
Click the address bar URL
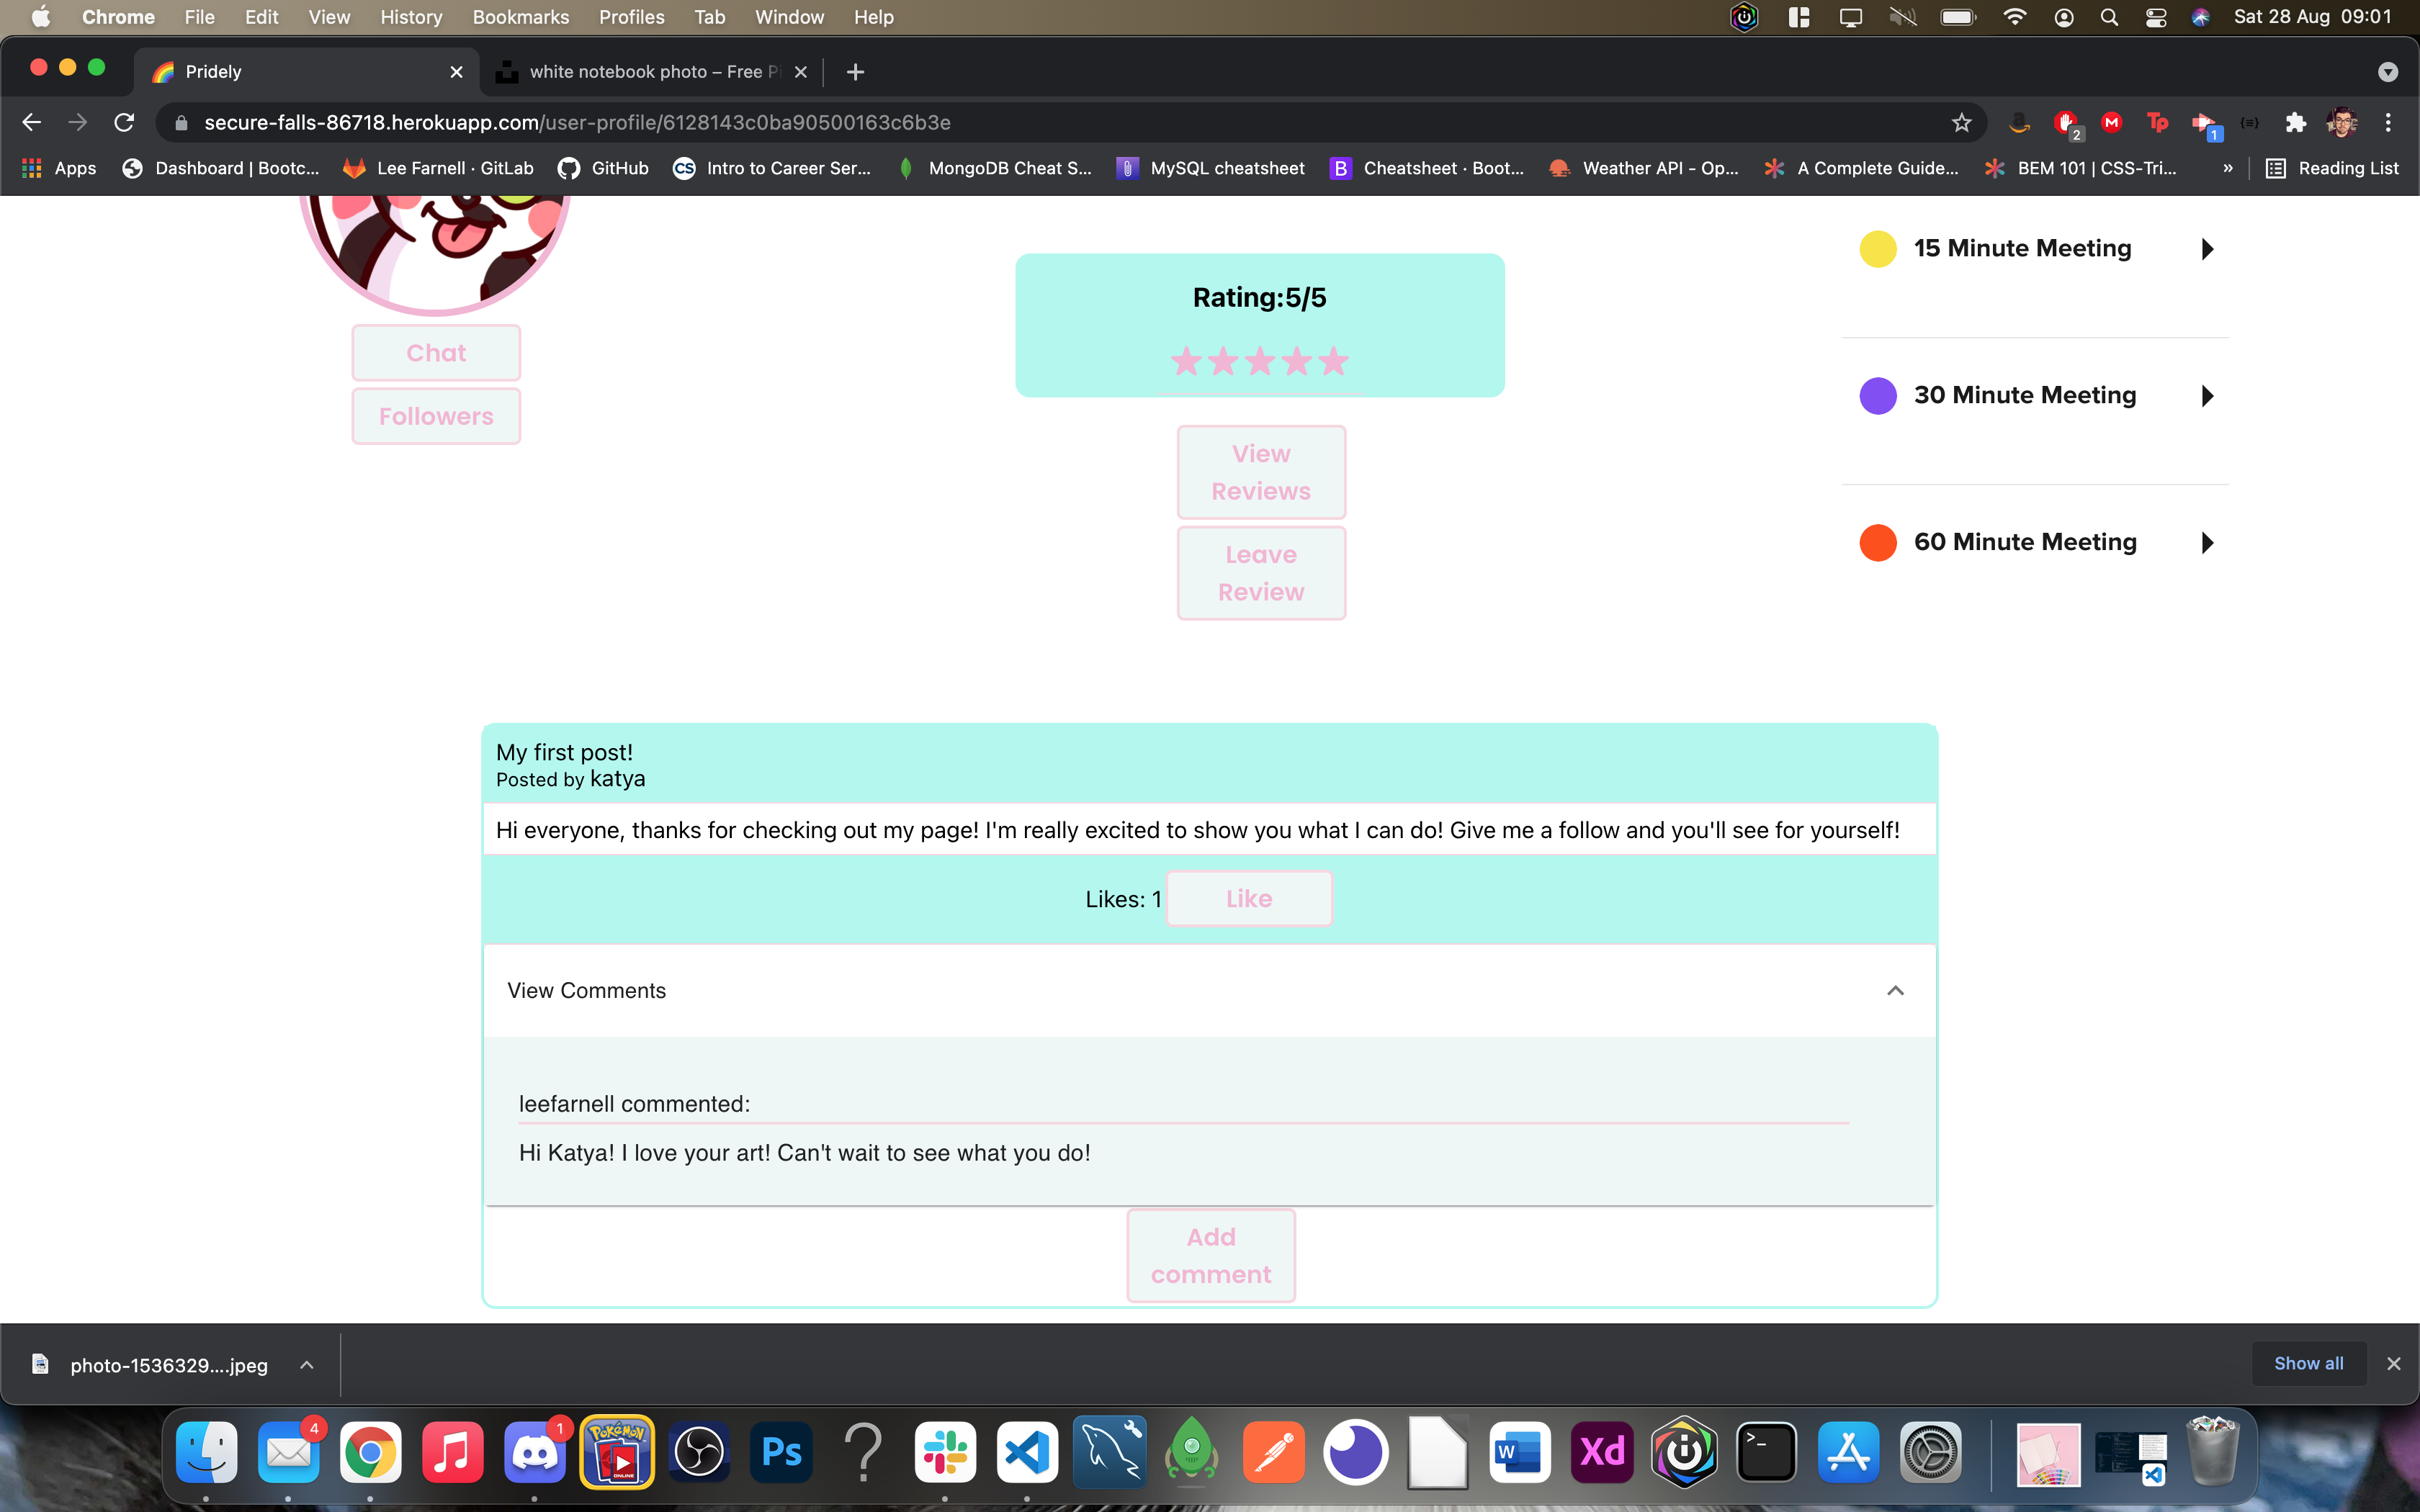click(577, 122)
